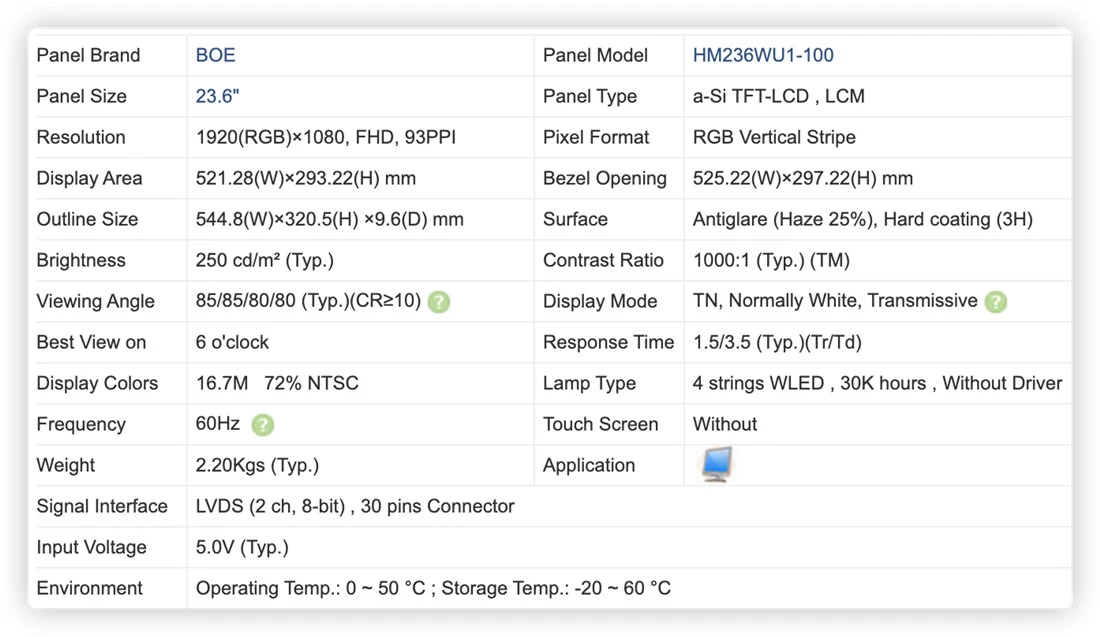This screenshot has height=637, width=1100.
Task: Select the Outline Size label
Action: pyautogui.click(x=87, y=220)
